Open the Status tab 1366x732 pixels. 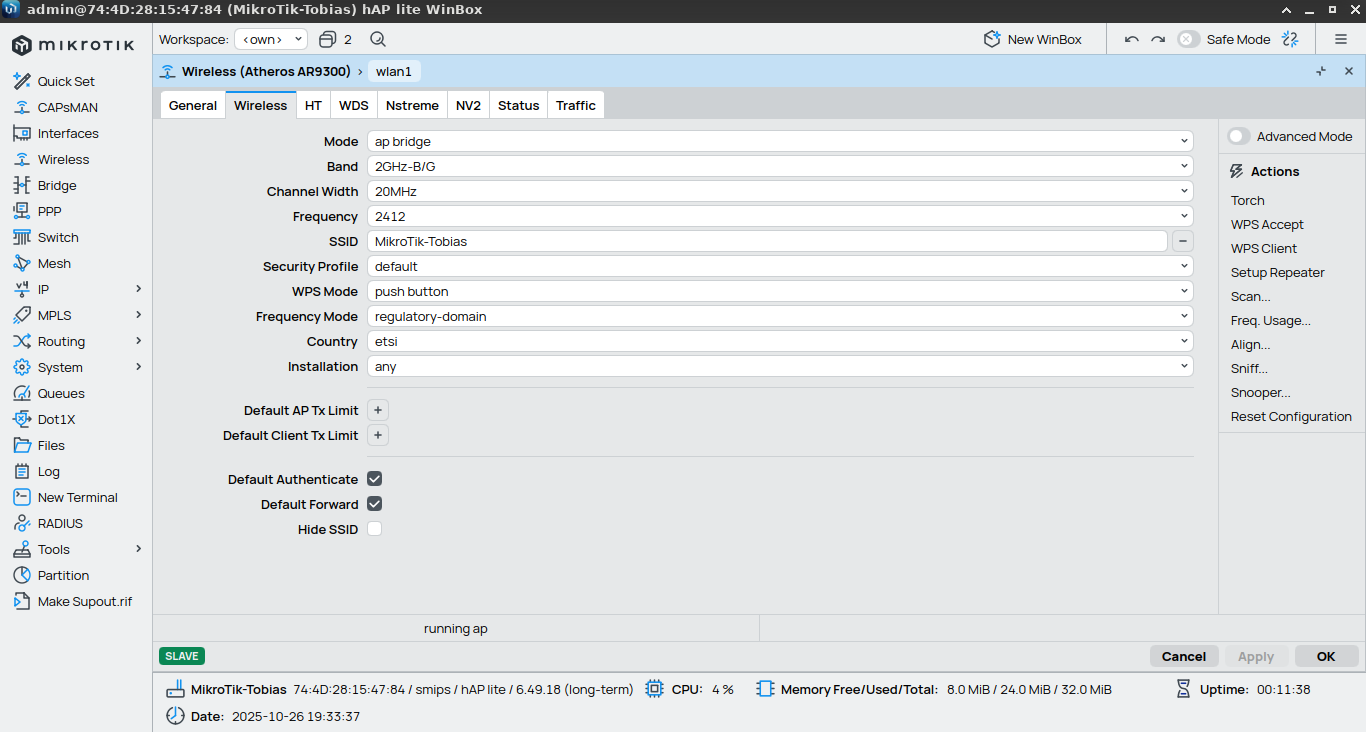pyautogui.click(x=518, y=105)
